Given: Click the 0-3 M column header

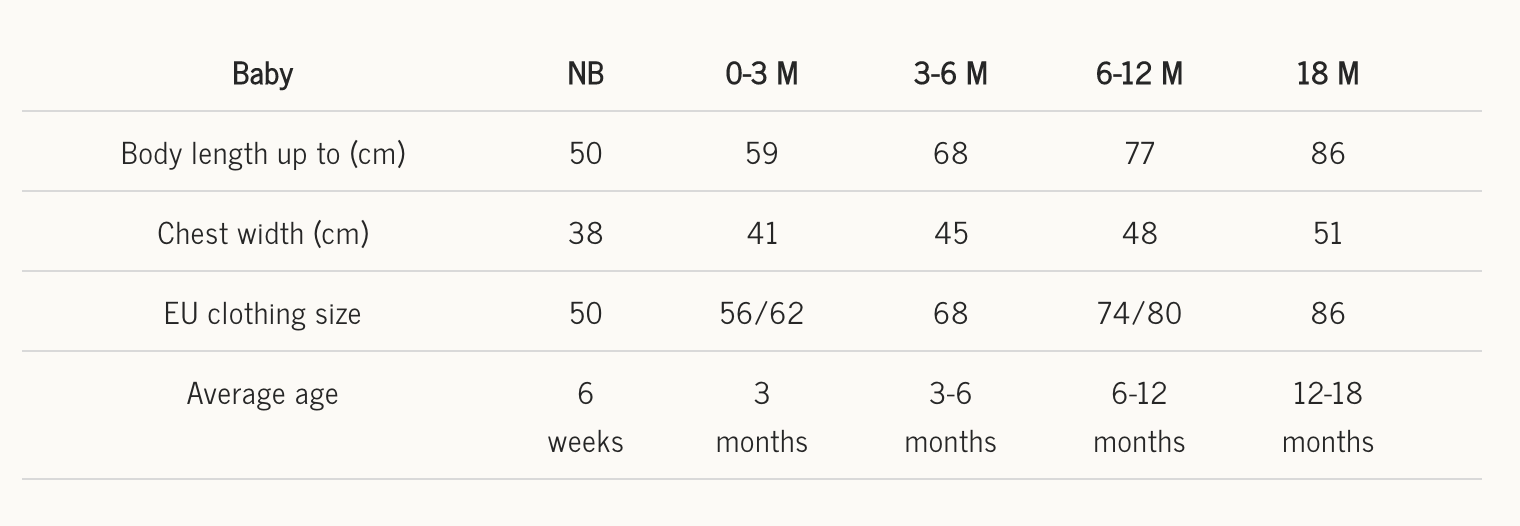Looking at the screenshot, I should point(762,74).
